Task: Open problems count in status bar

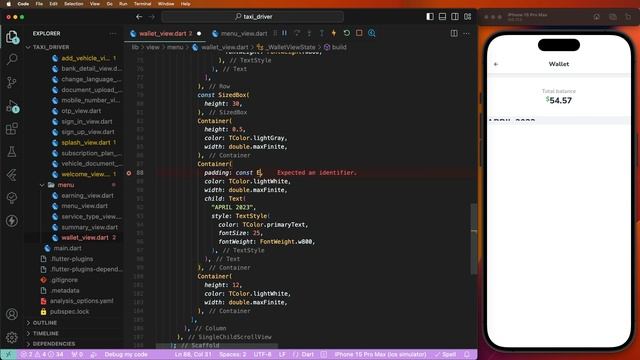Action: pos(42,354)
